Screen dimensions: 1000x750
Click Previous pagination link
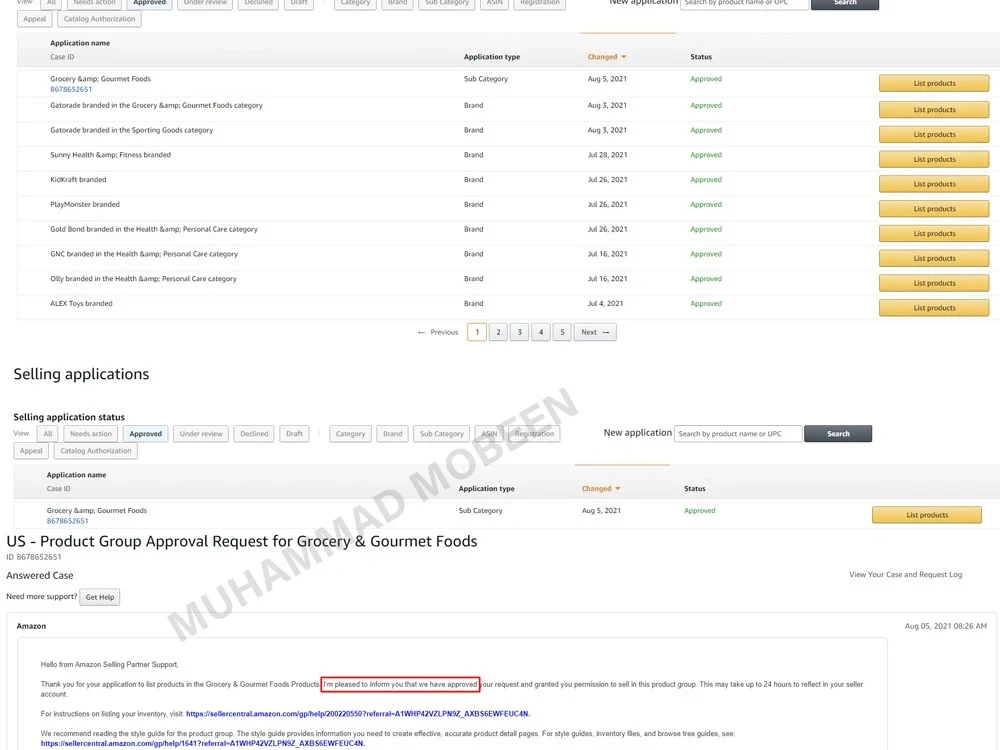(438, 332)
